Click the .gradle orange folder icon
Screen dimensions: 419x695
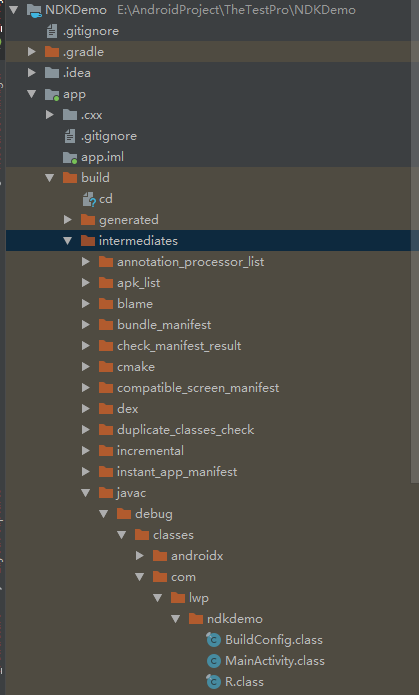point(52,52)
